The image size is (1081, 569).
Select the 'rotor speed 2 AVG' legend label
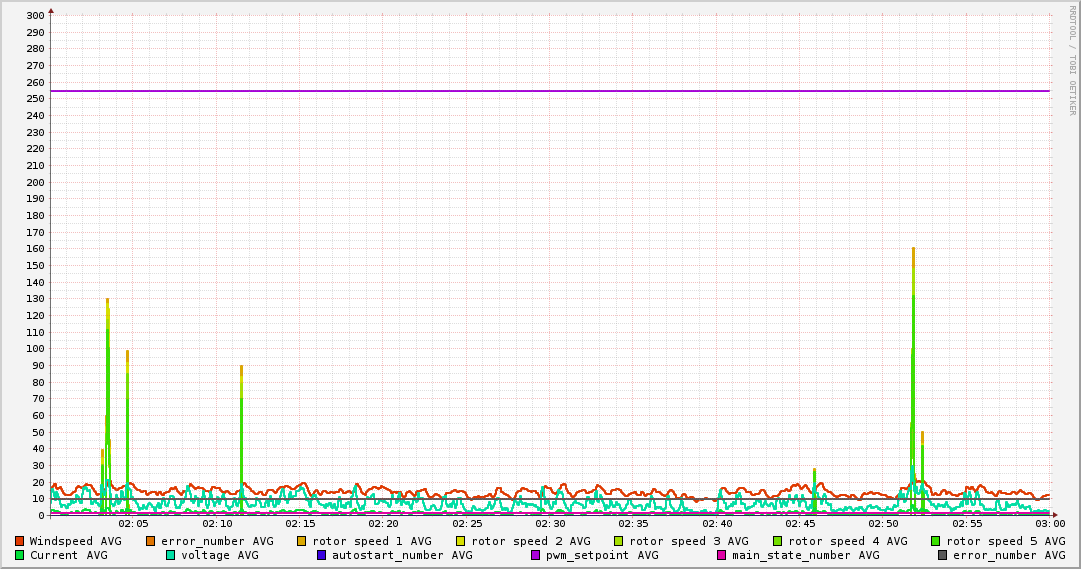(x=531, y=541)
